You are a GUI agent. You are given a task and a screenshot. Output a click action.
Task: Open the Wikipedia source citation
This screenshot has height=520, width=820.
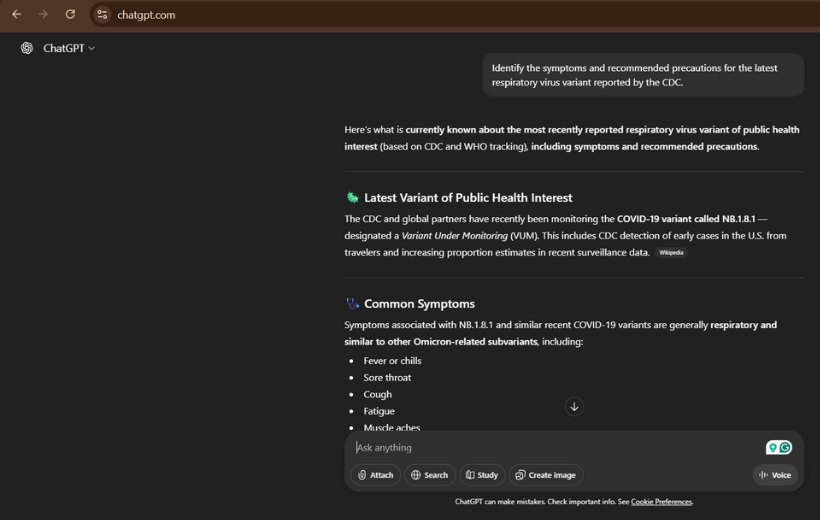[x=671, y=253]
